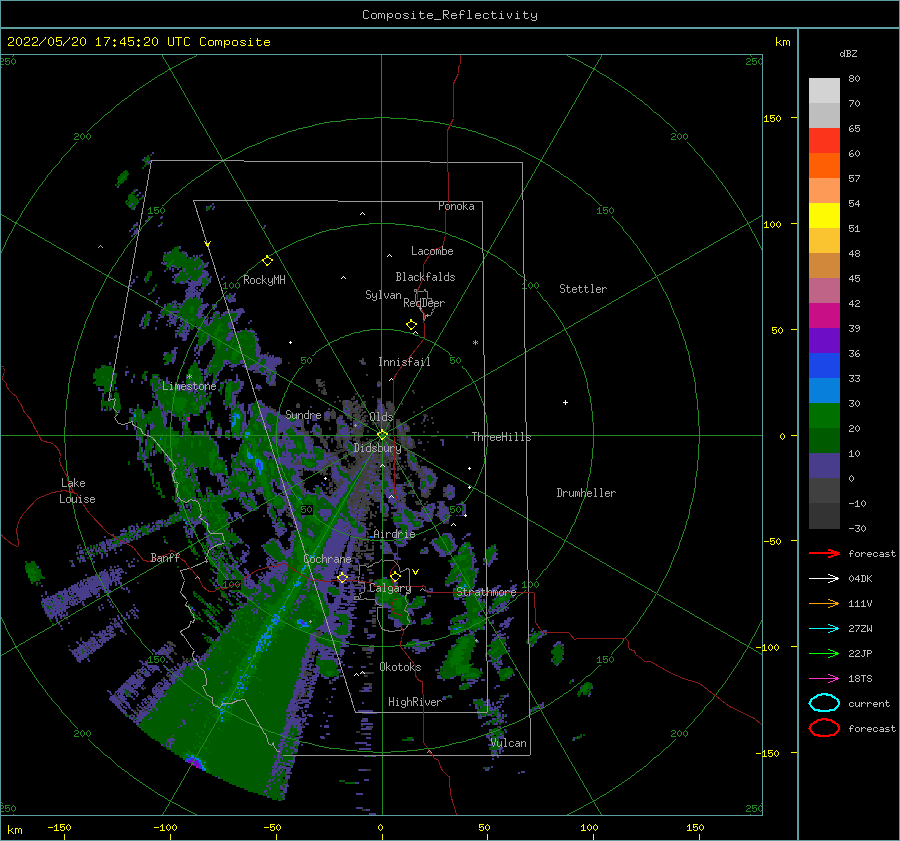Select the Innisfail label
The width and height of the screenshot is (900, 841).
click(404, 362)
